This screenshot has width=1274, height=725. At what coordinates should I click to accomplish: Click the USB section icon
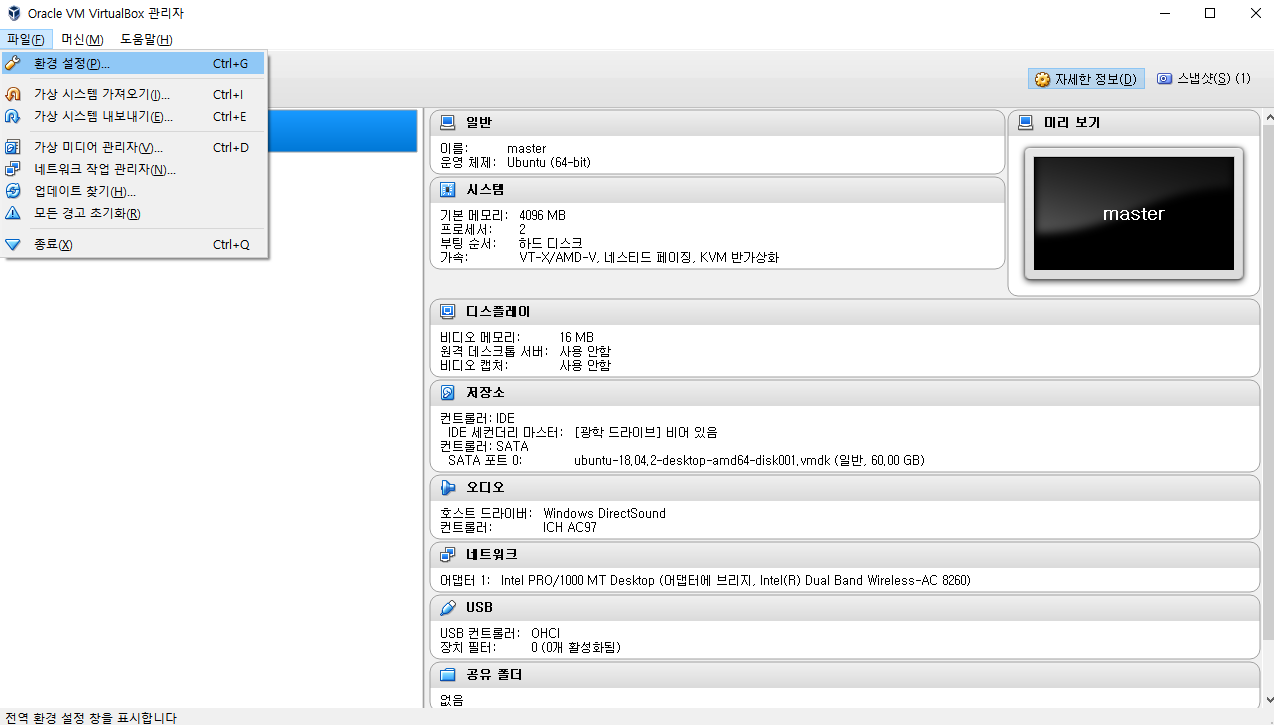(448, 608)
